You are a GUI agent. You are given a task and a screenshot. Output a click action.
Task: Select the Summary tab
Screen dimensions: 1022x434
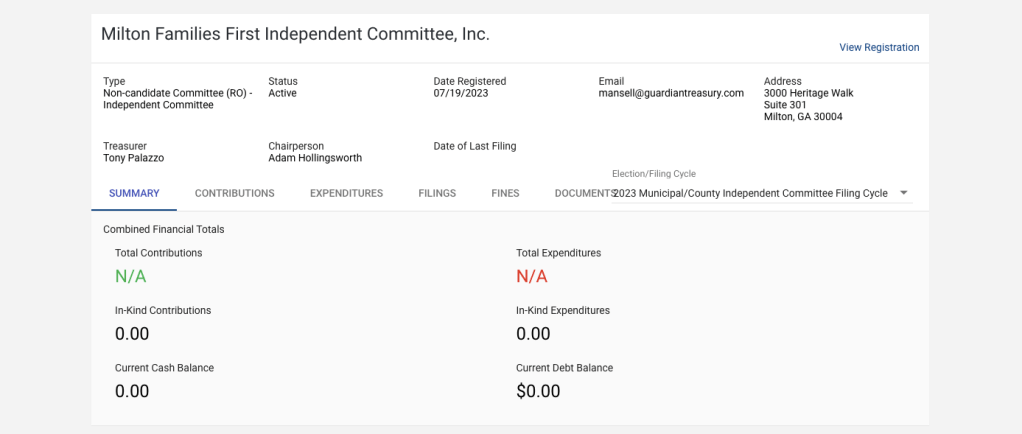click(x=134, y=193)
